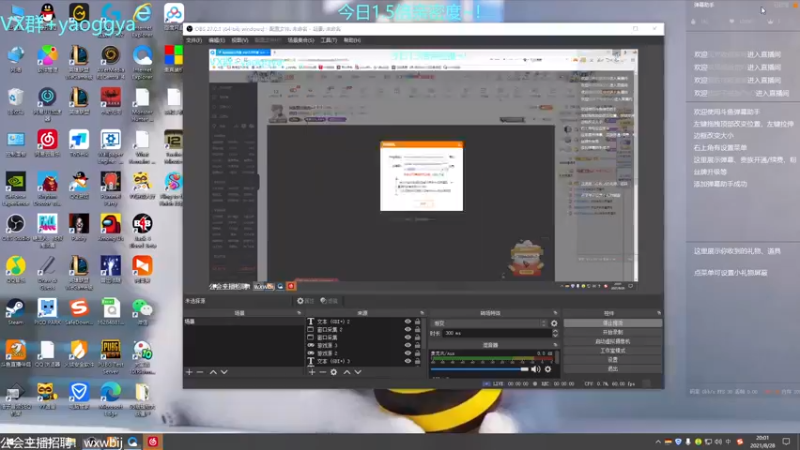Click the stop streaming button
The width and height of the screenshot is (800, 450).
pyautogui.click(x=613, y=323)
